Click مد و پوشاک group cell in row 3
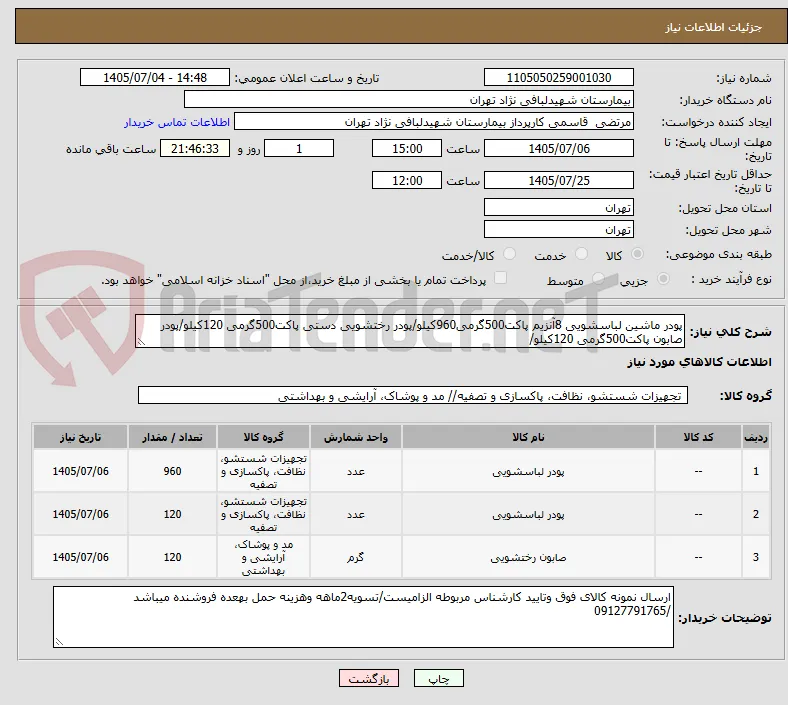The width and height of the screenshot is (788, 705). pyautogui.click(x=263, y=557)
